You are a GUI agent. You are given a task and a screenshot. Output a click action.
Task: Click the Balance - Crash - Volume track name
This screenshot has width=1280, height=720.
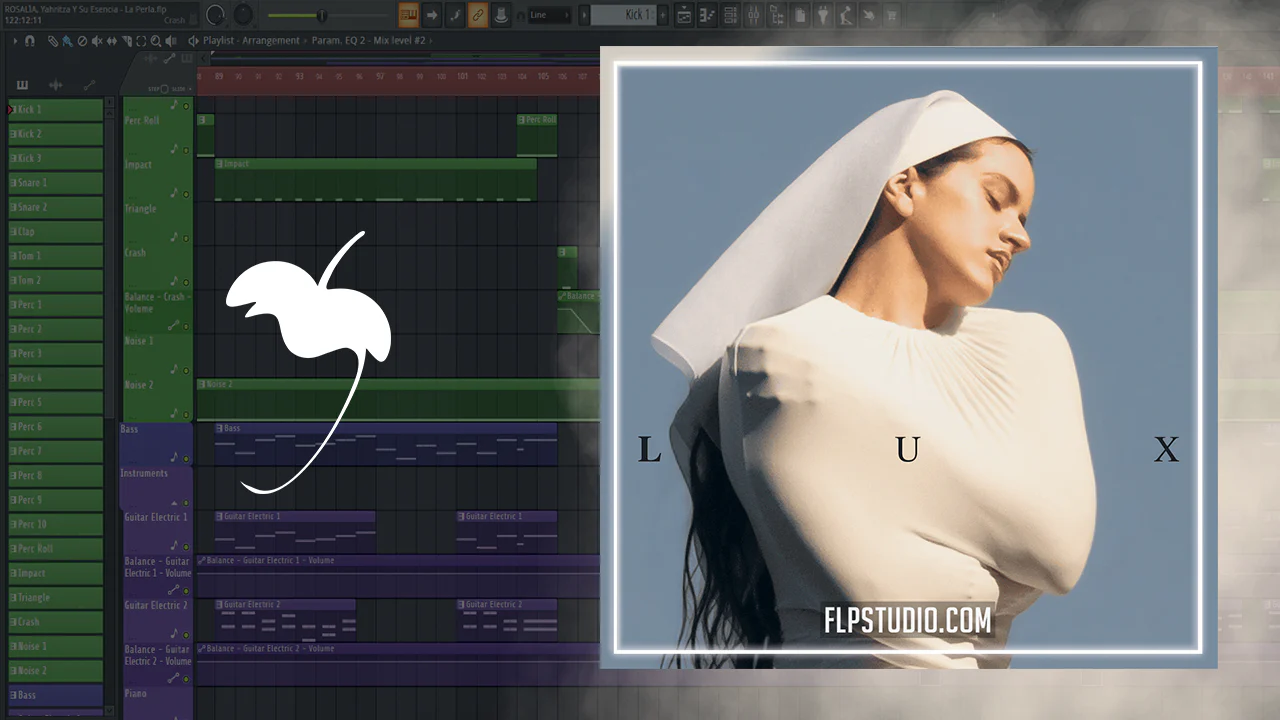pyautogui.click(x=155, y=303)
